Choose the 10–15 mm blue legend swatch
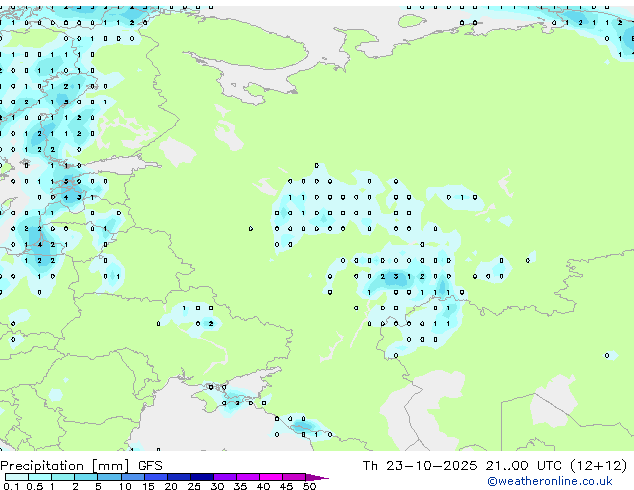The height and width of the screenshot is (490, 634). (132, 477)
